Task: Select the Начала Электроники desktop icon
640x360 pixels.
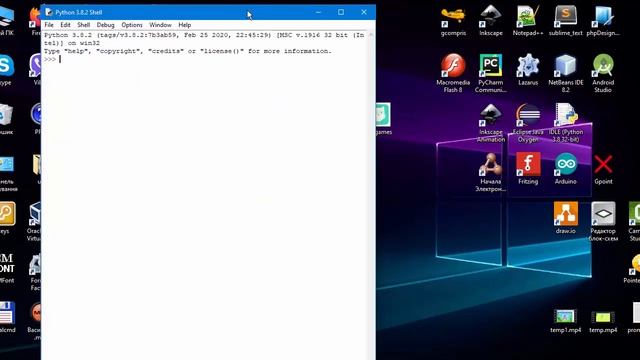Action: 491,173
